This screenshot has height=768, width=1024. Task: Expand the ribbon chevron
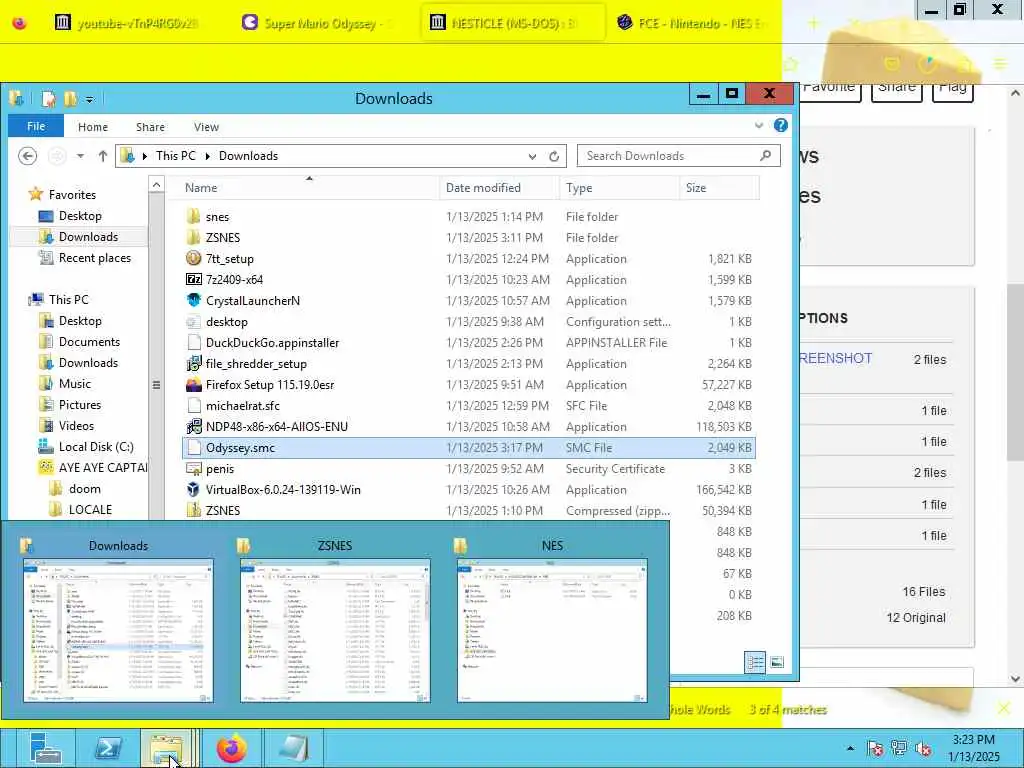coord(759,125)
